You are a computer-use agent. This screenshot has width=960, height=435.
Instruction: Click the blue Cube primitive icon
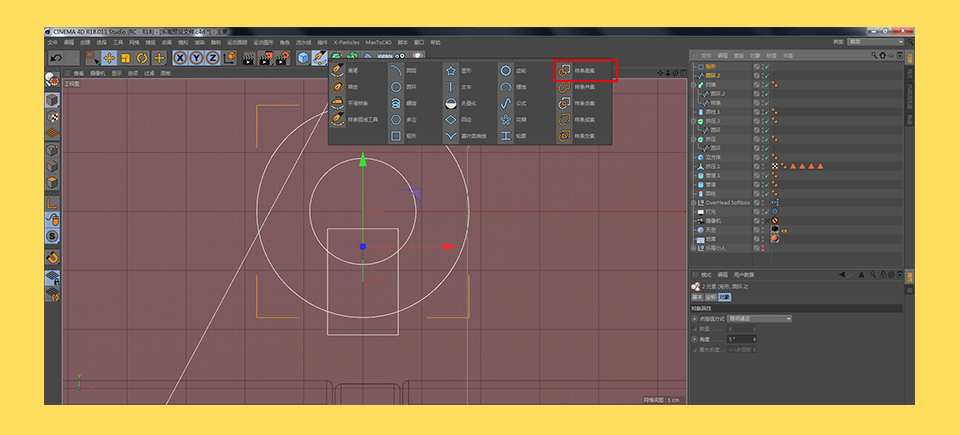click(303, 58)
